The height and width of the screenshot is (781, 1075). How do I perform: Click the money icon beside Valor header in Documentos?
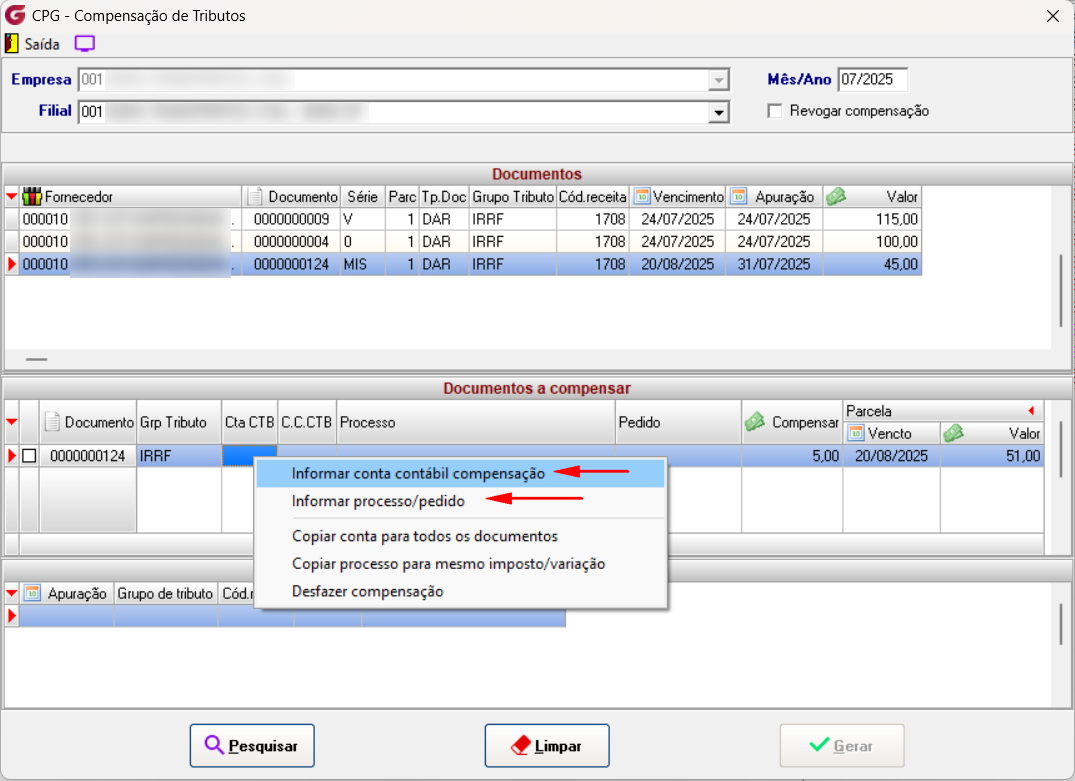tap(836, 197)
